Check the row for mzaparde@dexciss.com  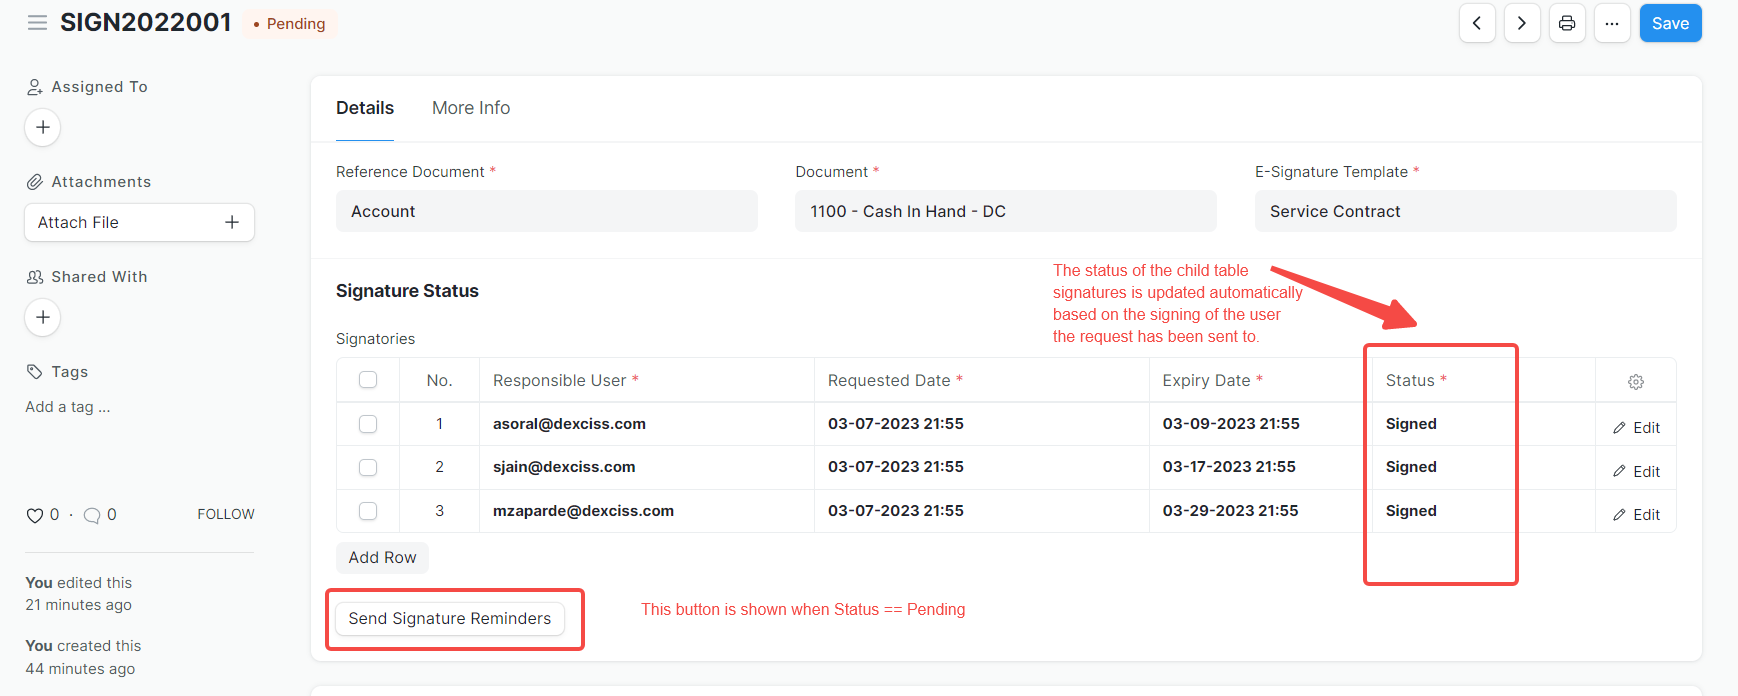(x=368, y=511)
